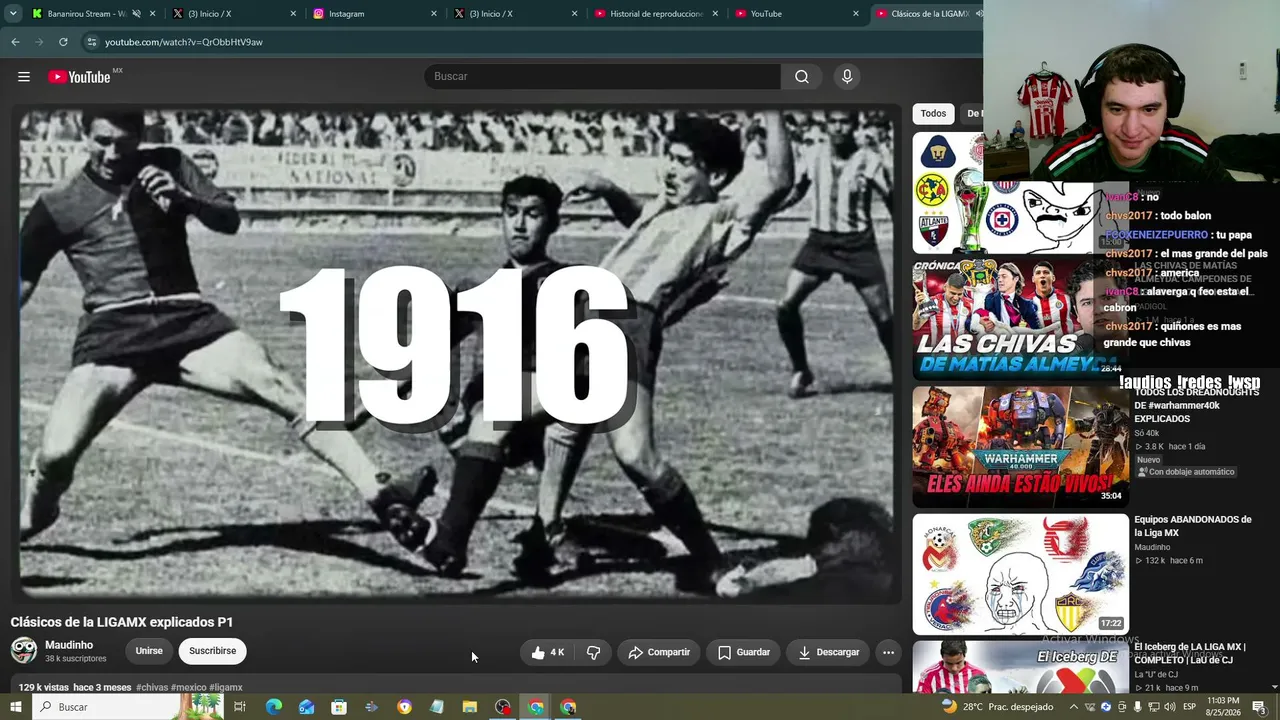Like the video with thumbs up

pyautogui.click(x=548, y=652)
